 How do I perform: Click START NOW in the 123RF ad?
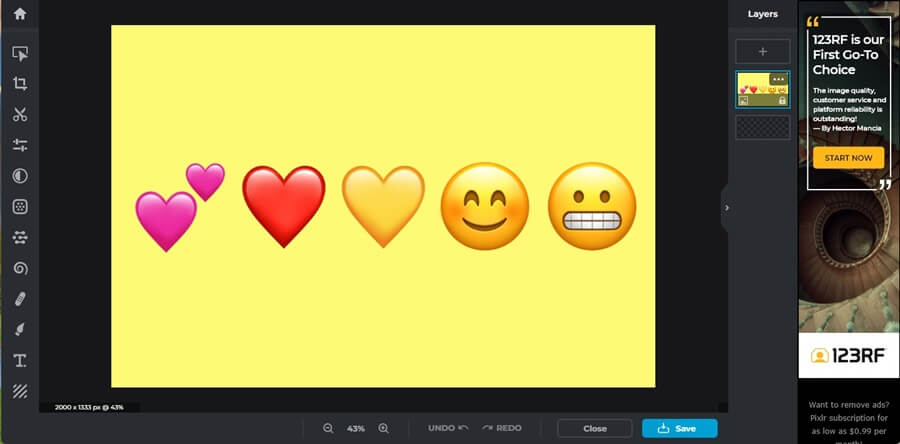coord(848,158)
